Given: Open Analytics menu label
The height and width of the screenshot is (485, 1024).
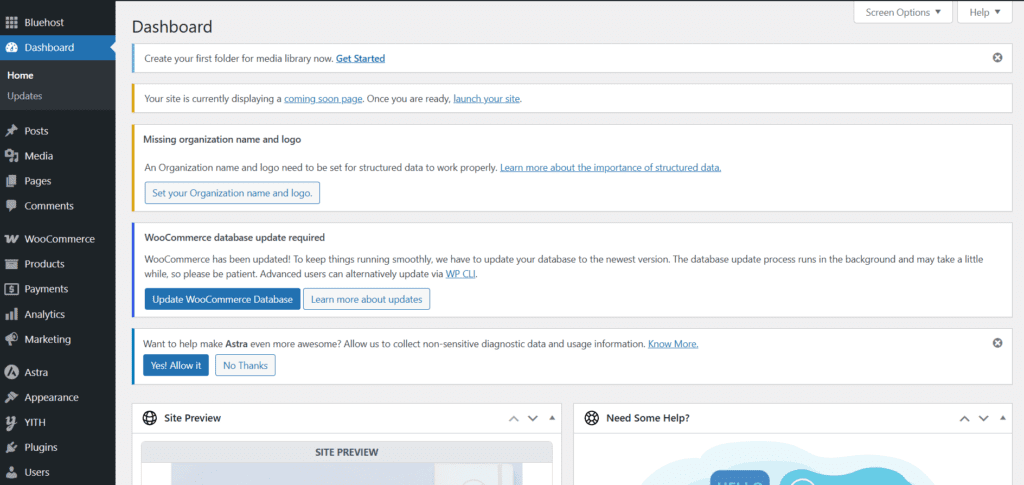Looking at the screenshot, I should click(x=44, y=315).
